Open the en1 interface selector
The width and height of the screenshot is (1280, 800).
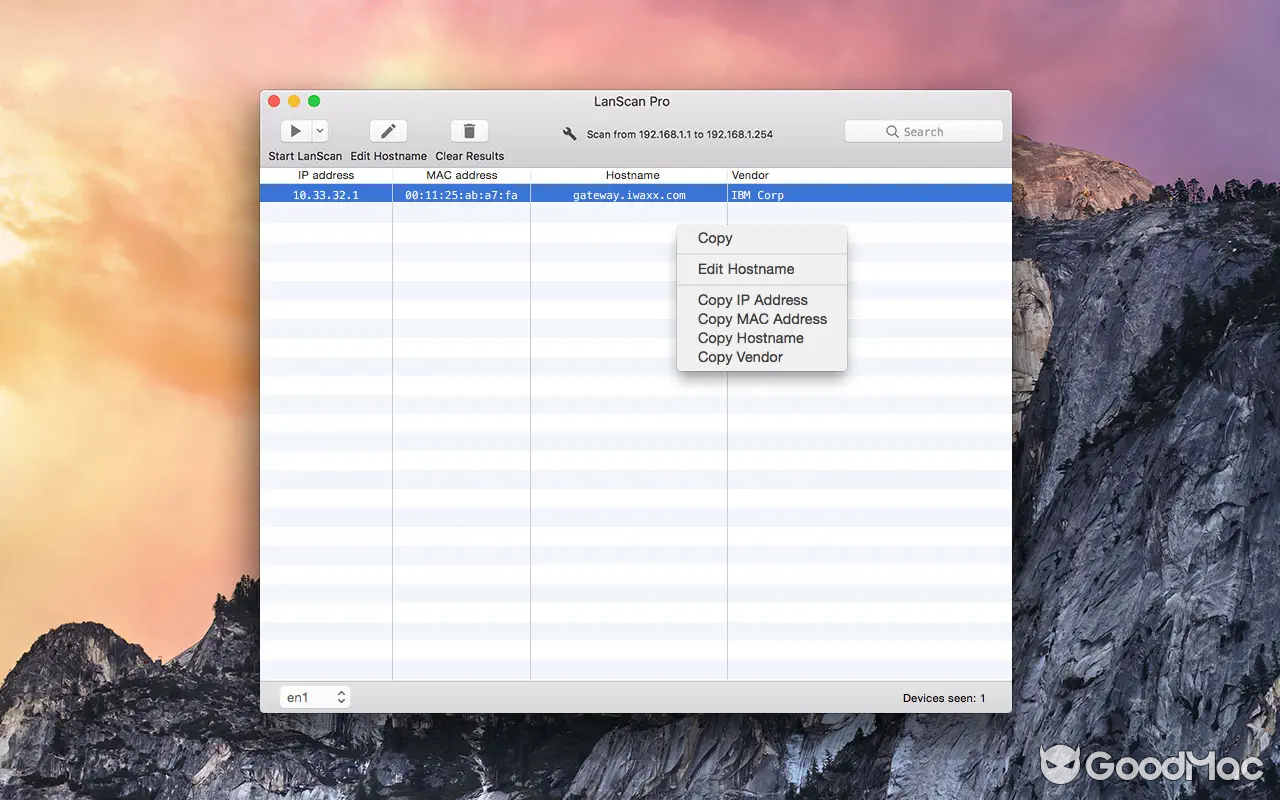click(x=308, y=697)
